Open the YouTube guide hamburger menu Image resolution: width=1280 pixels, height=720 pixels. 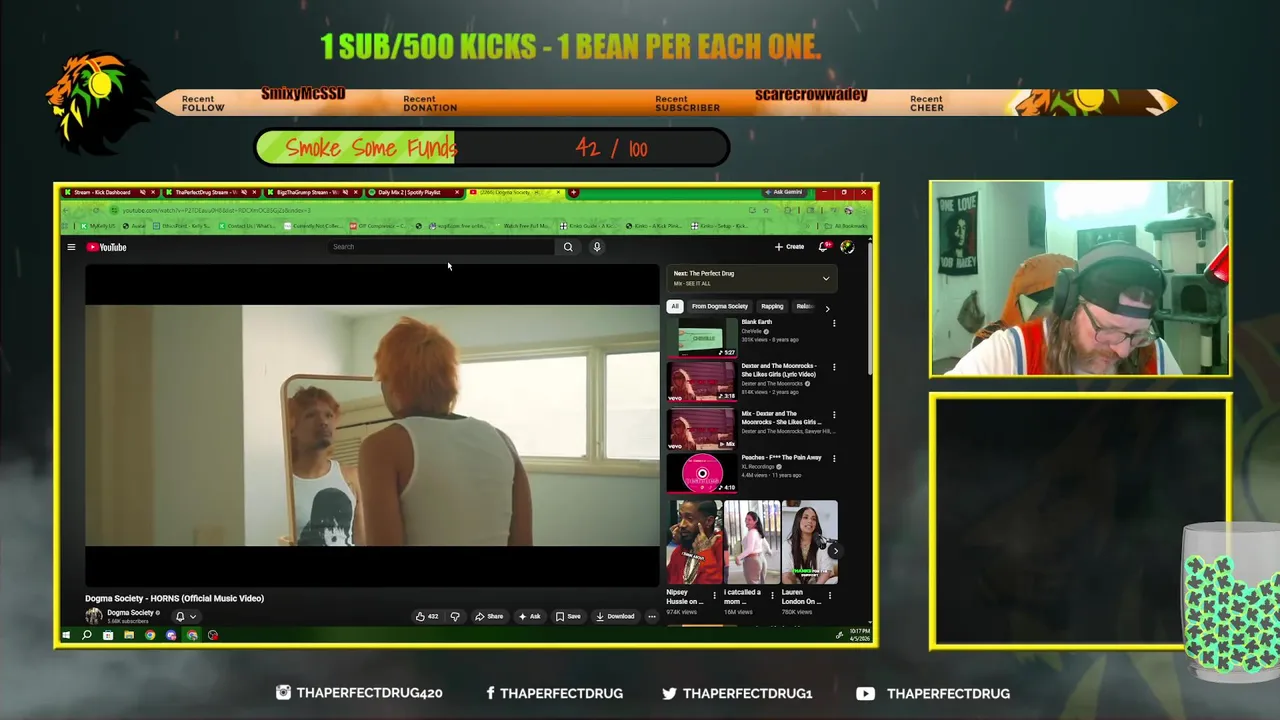click(71, 247)
